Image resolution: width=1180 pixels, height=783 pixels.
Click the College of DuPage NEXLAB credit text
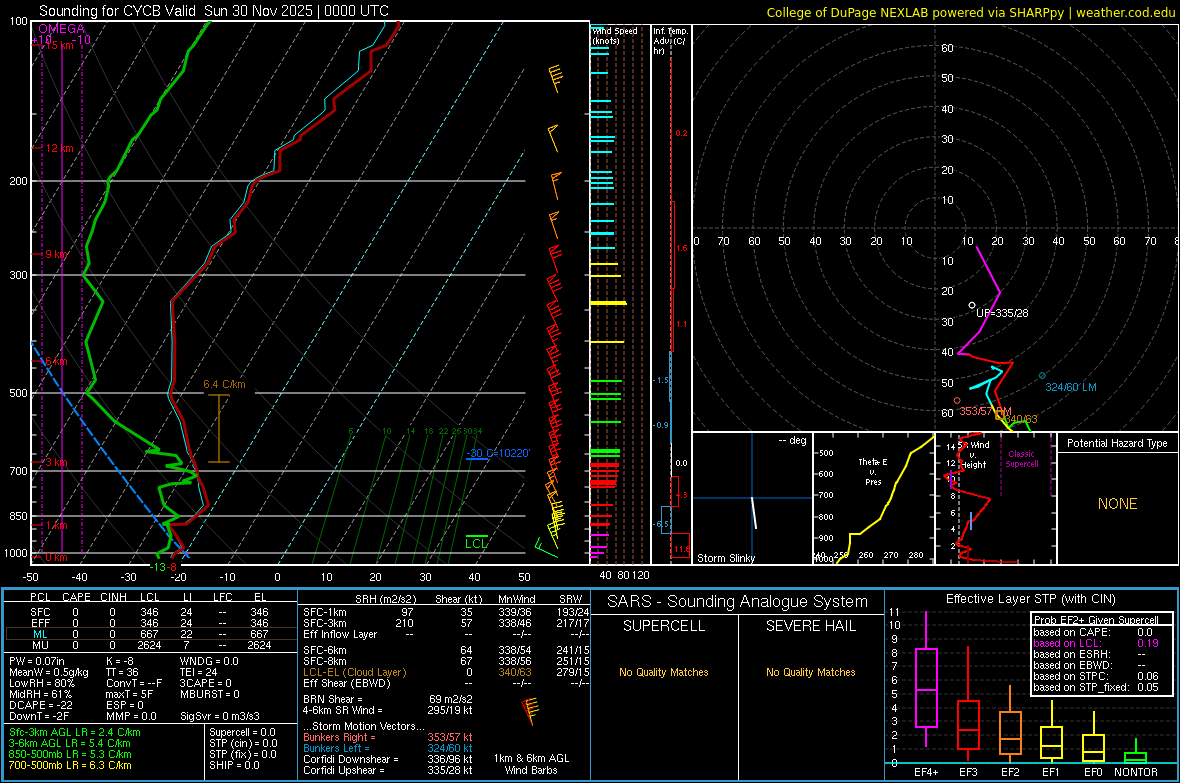click(971, 12)
